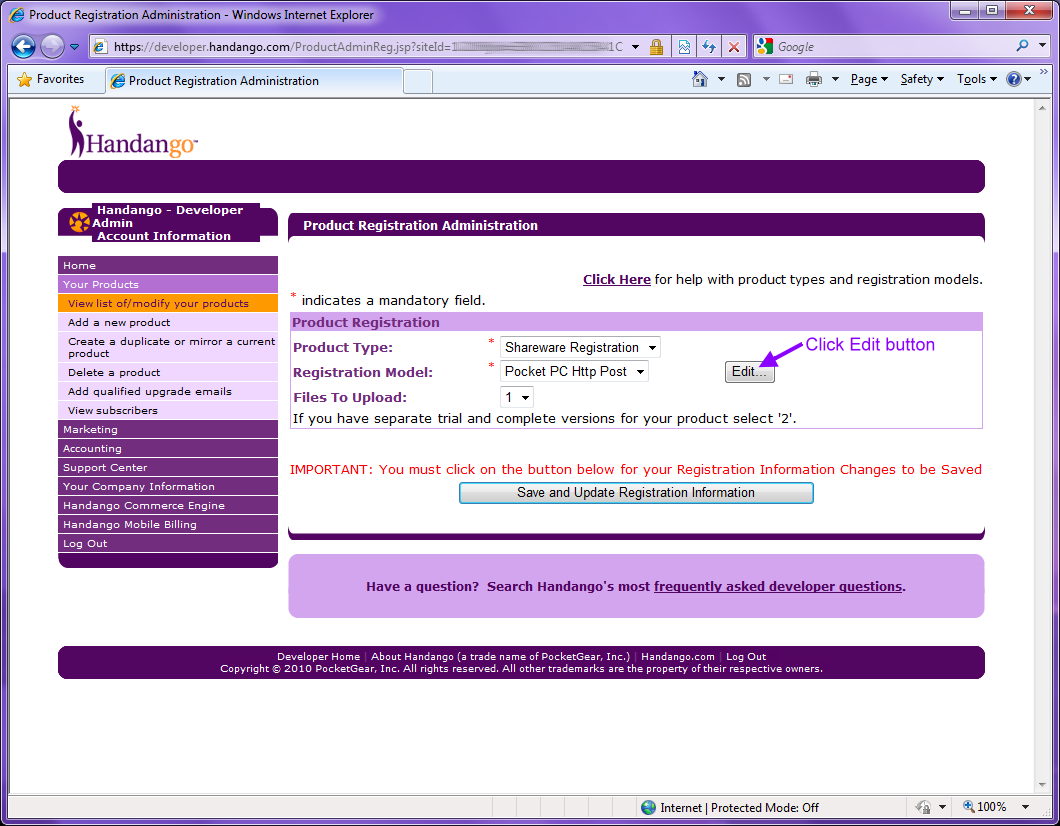Click the security lock icon in address bar
Image resolution: width=1060 pixels, height=826 pixels.
point(656,47)
